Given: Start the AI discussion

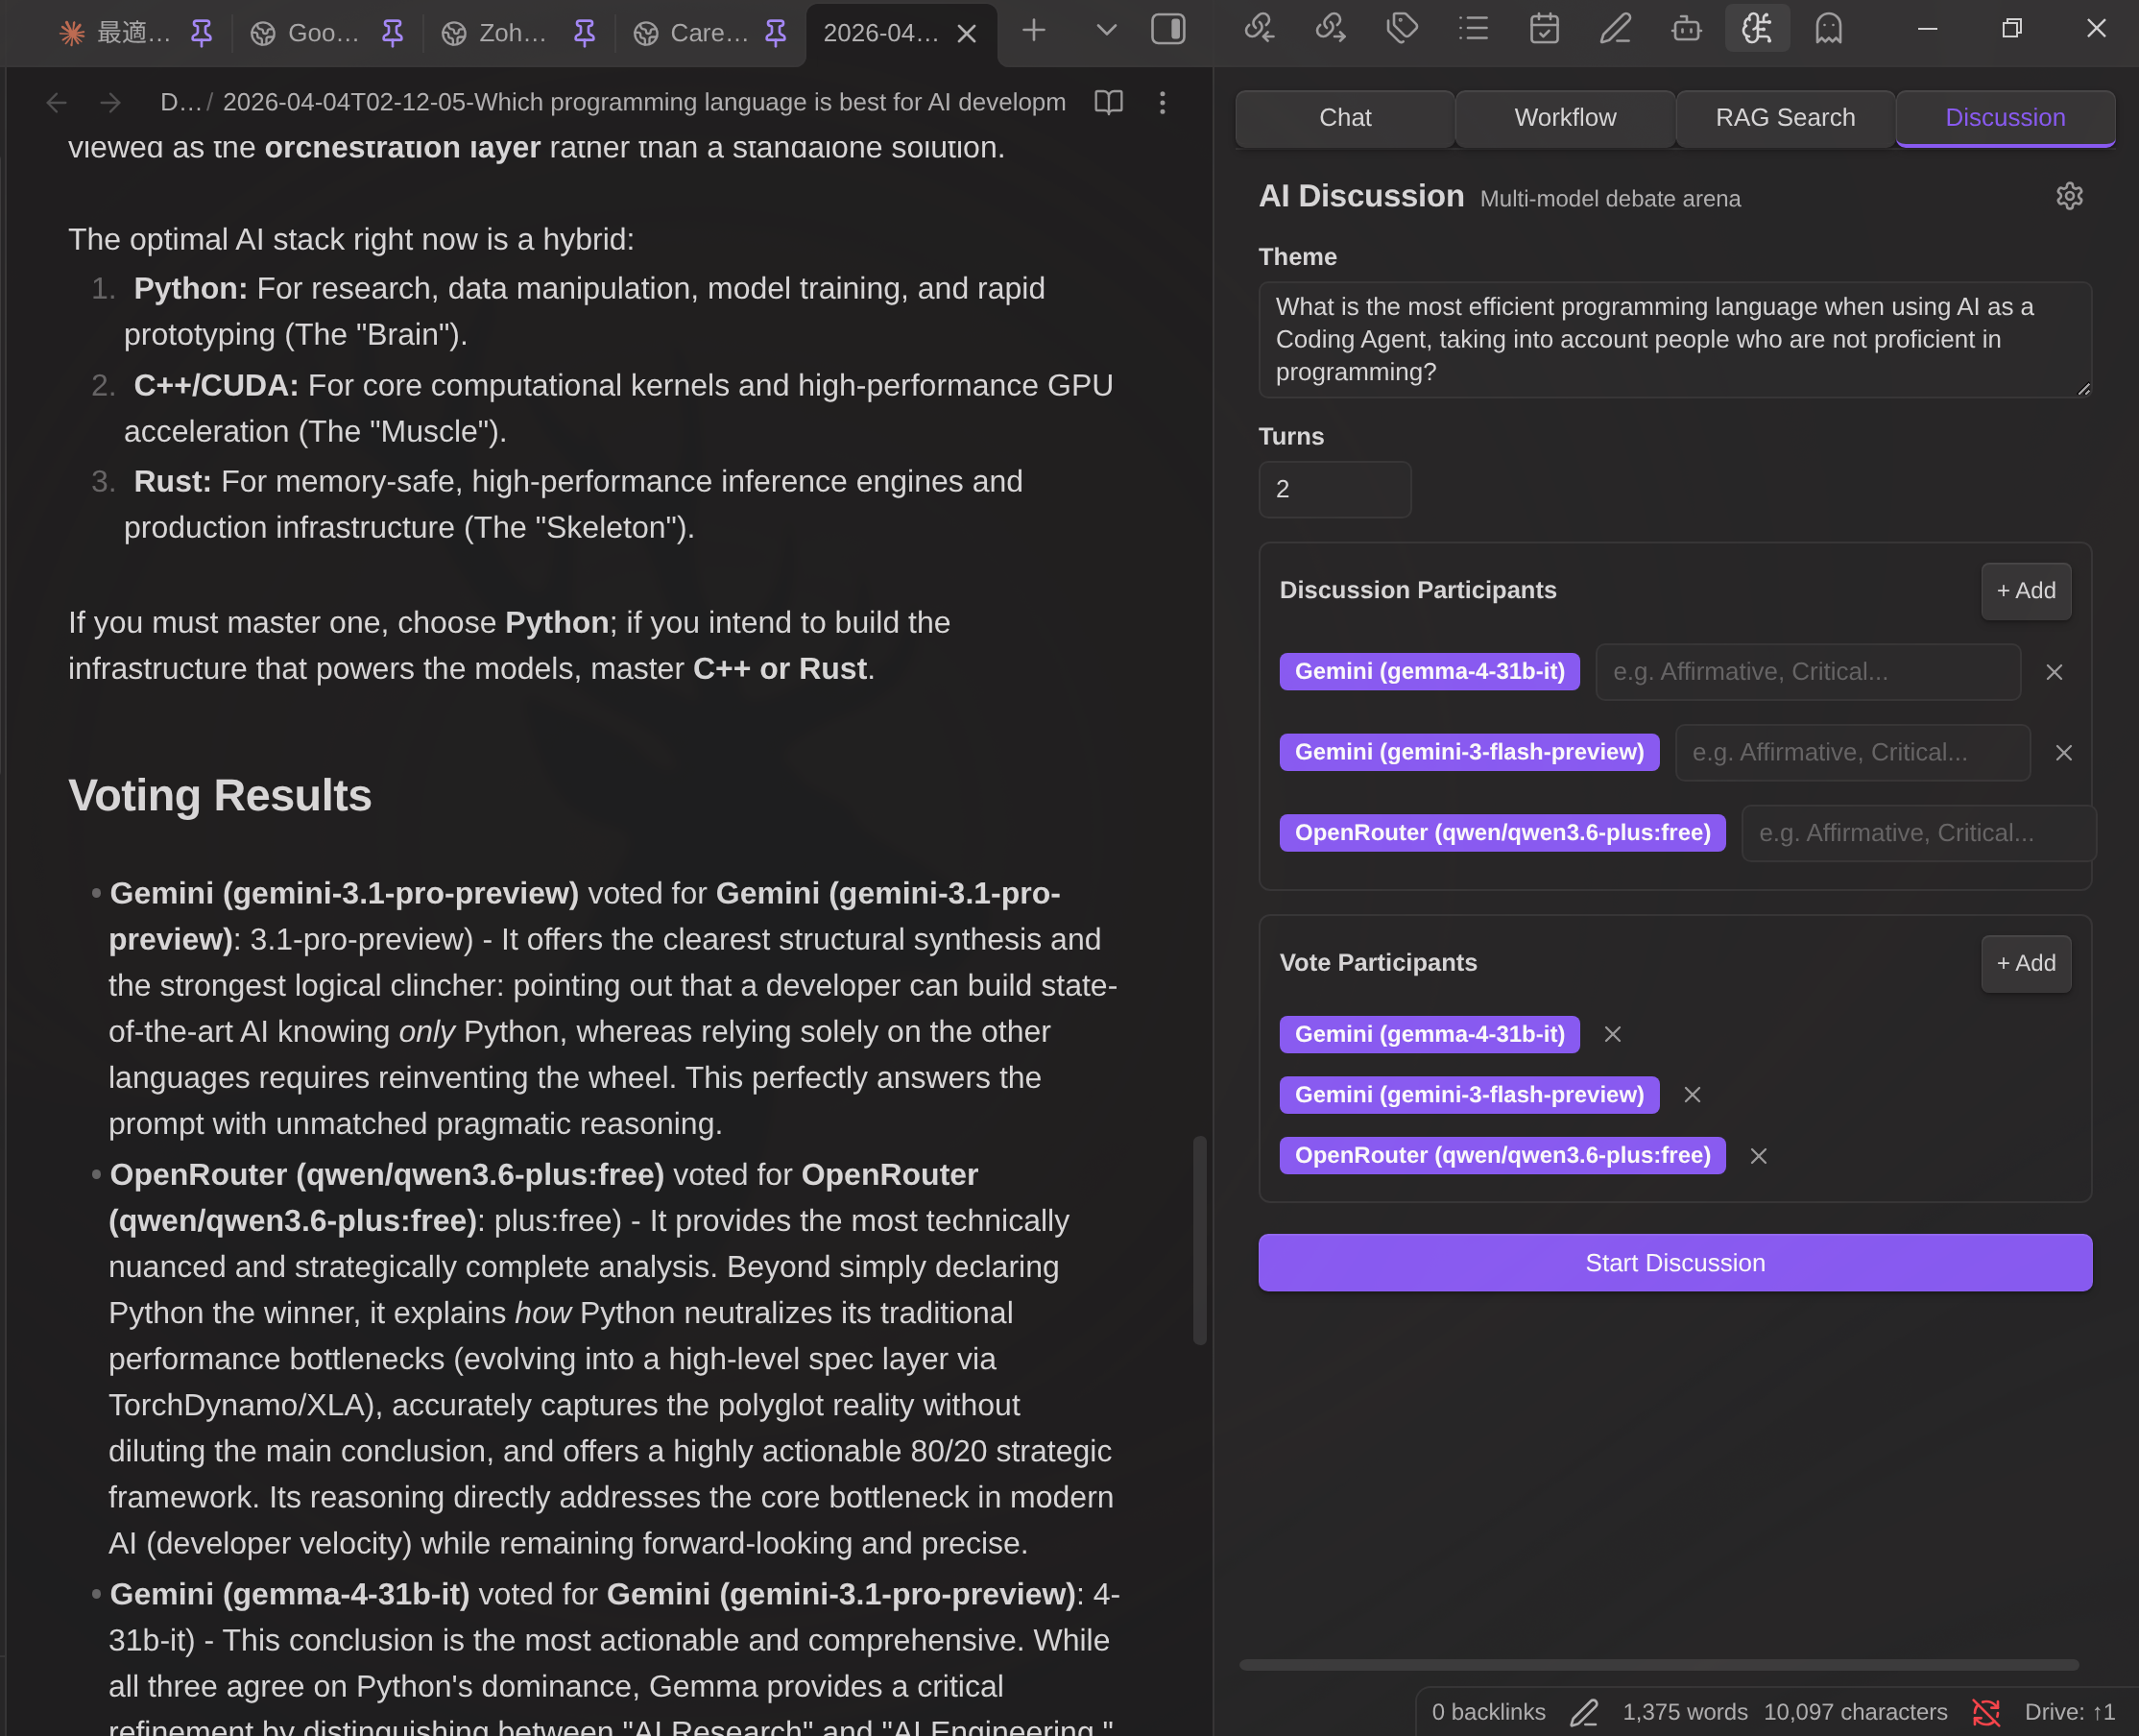Looking at the screenshot, I should click(1673, 1262).
